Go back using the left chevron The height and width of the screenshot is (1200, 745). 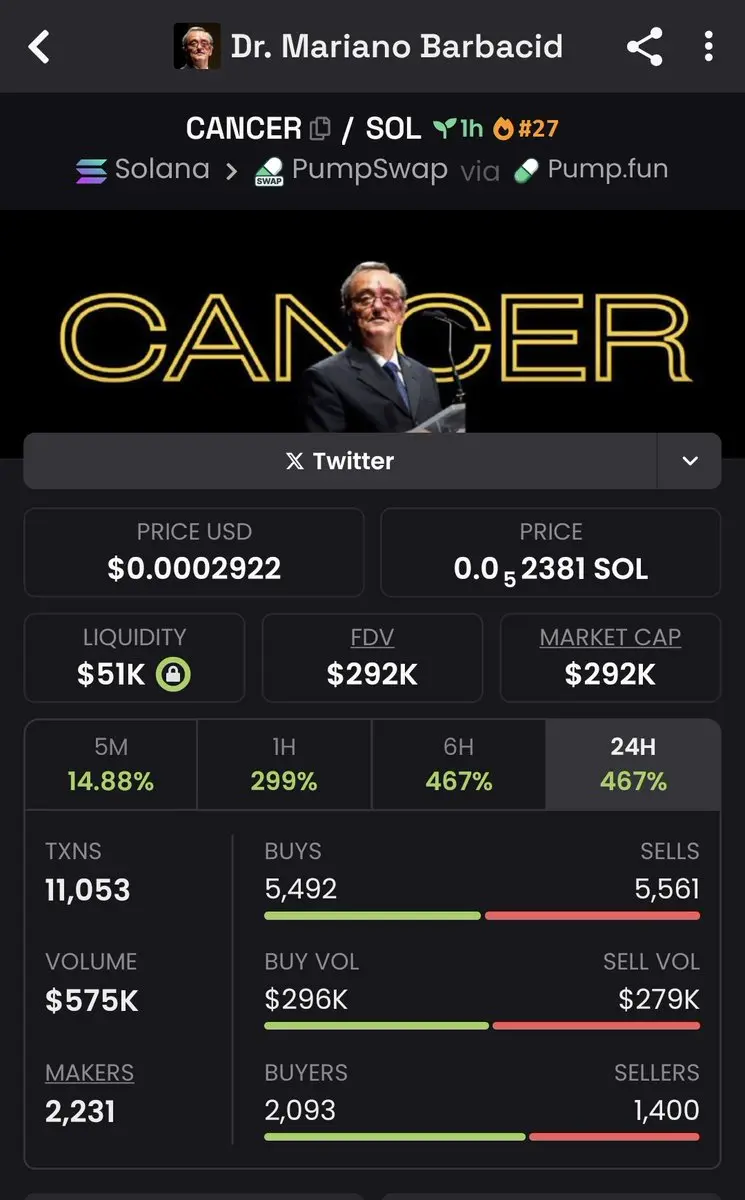click(x=39, y=46)
